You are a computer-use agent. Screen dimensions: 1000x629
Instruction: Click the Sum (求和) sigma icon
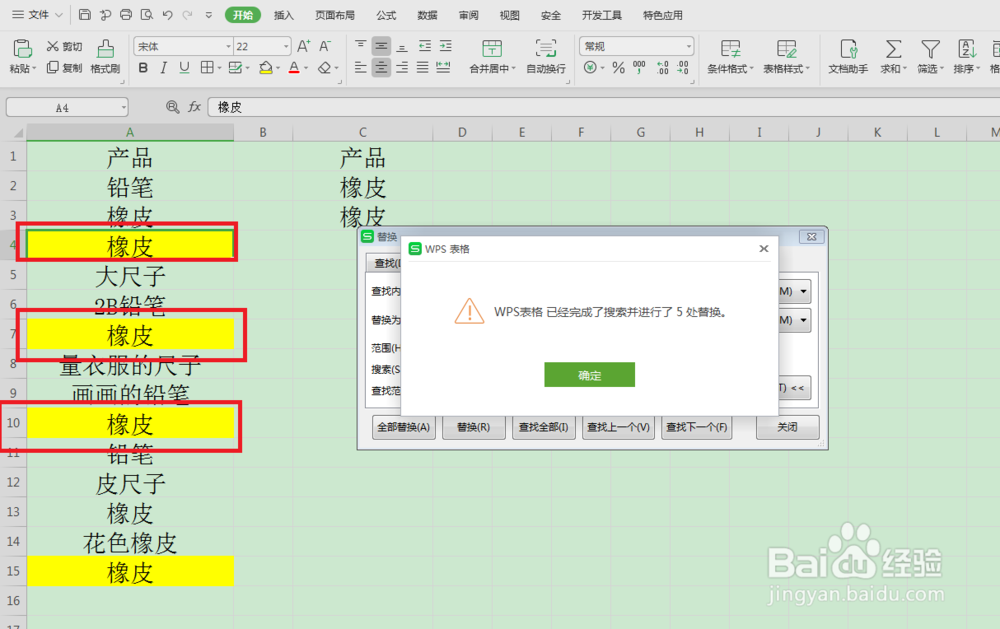pyautogui.click(x=893, y=48)
